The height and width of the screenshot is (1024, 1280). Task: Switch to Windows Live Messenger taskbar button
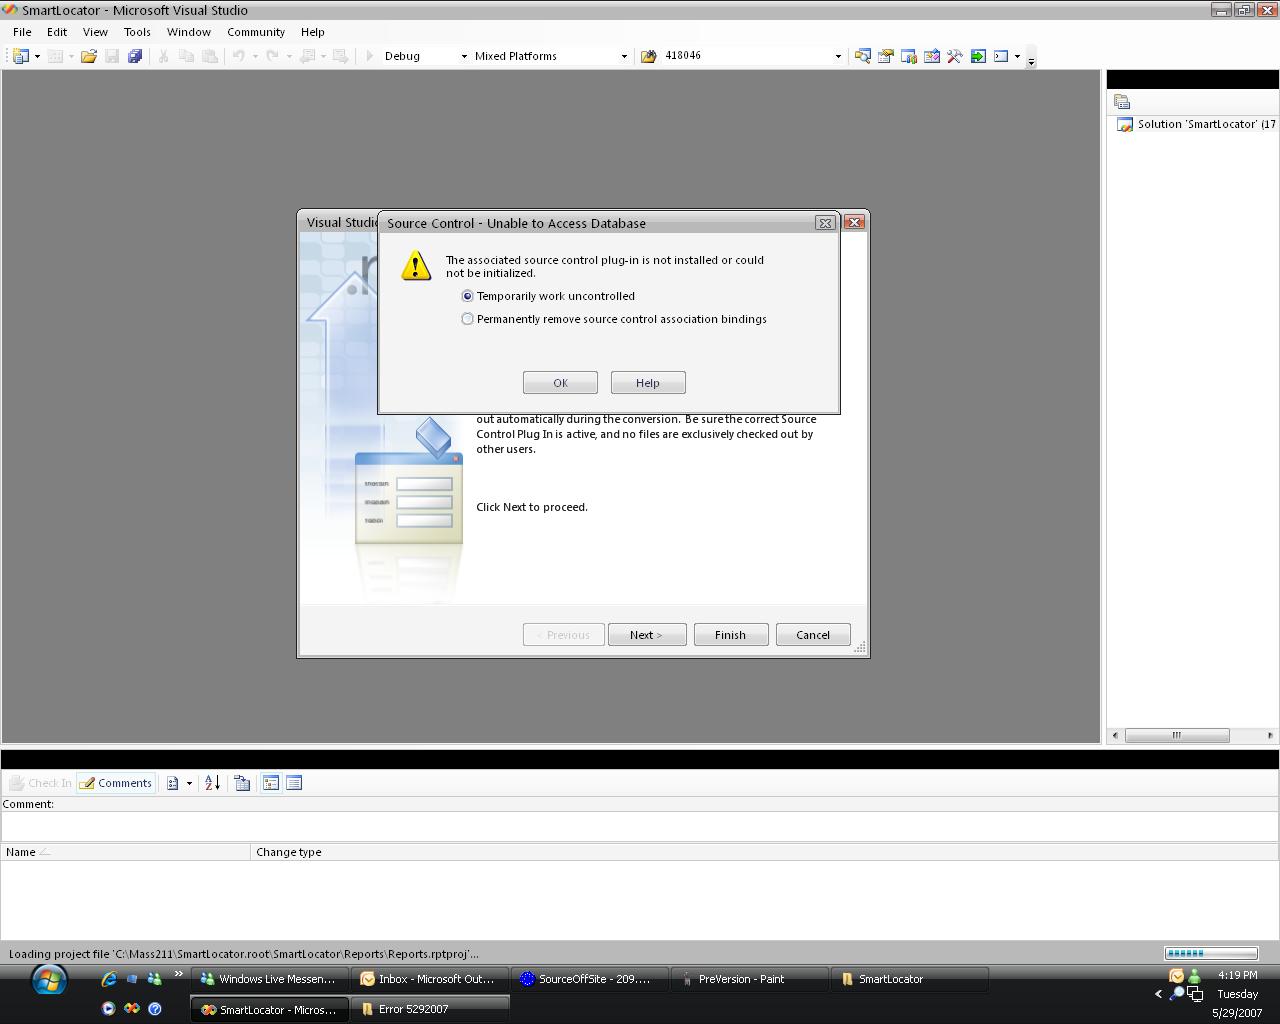[x=270, y=979]
